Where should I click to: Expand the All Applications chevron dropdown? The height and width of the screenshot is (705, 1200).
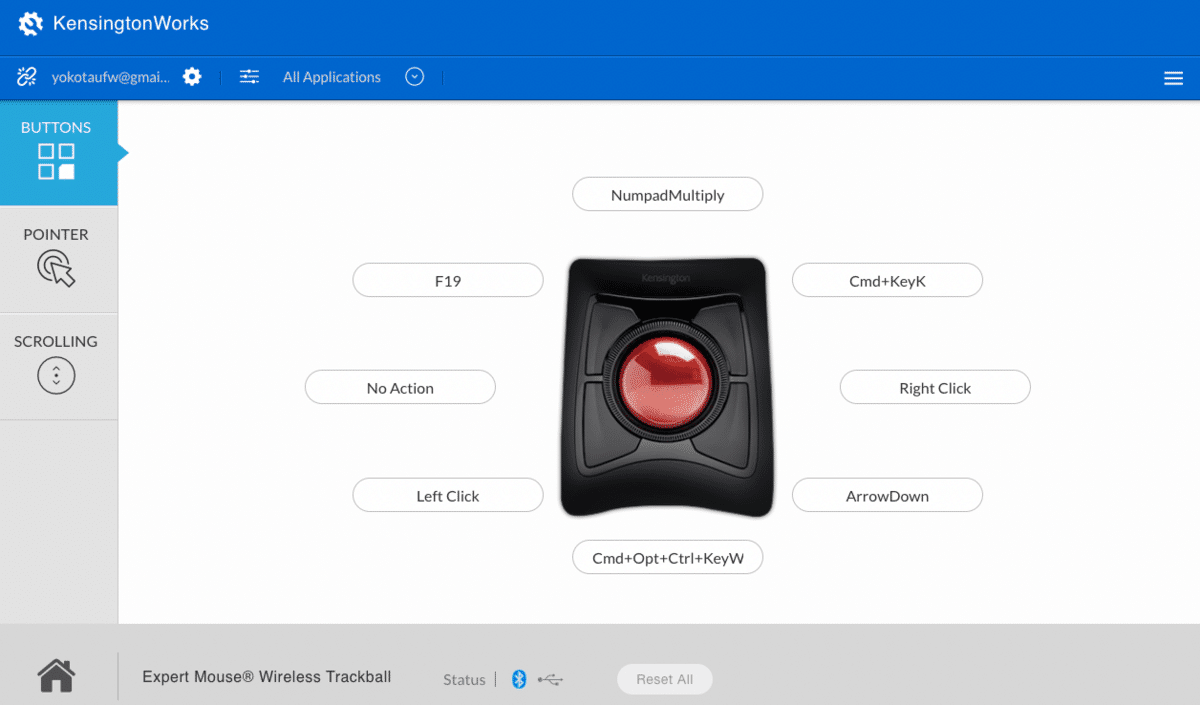coord(414,77)
